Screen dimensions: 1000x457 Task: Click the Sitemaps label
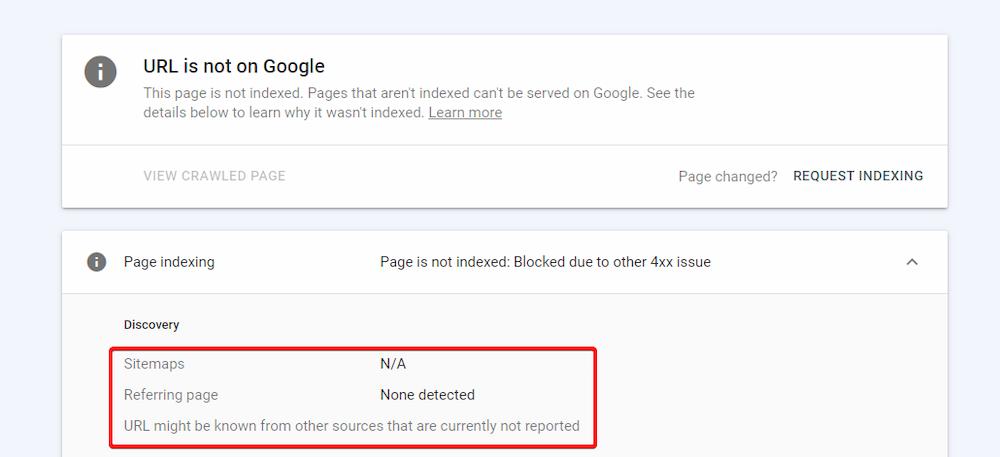(x=154, y=364)
